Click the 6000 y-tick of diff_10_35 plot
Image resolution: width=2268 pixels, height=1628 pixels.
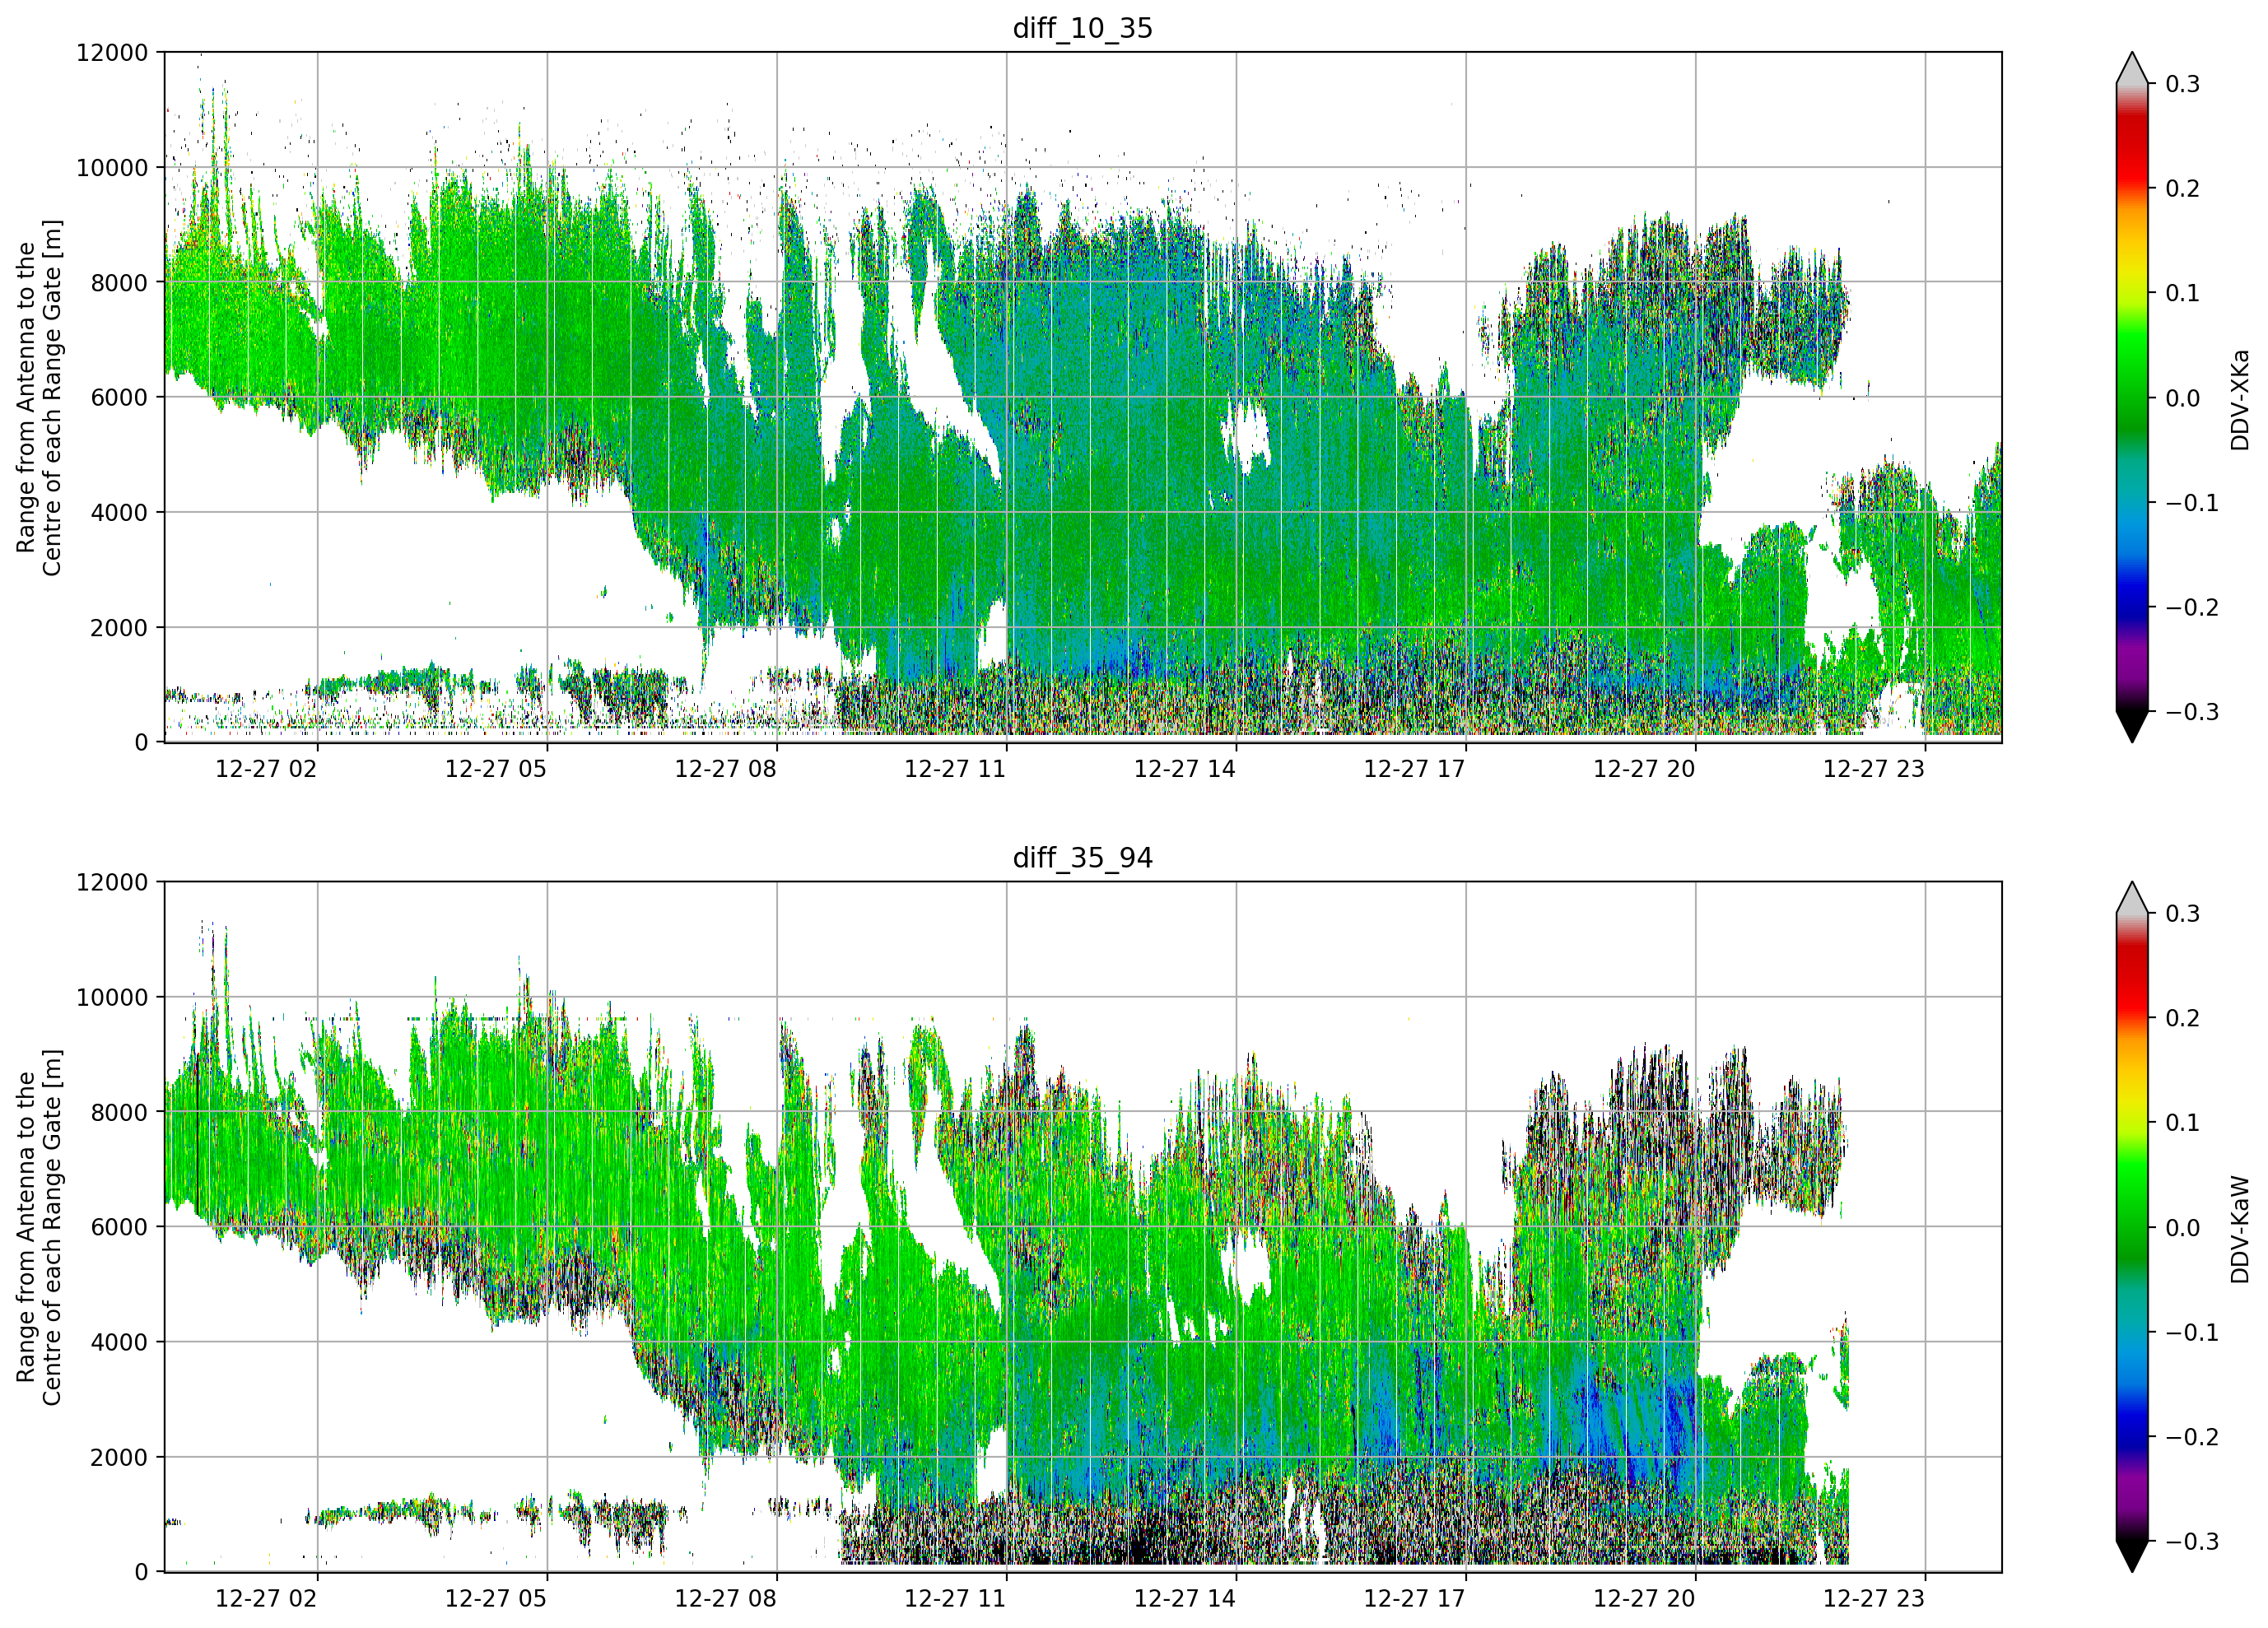click(119, 398)
